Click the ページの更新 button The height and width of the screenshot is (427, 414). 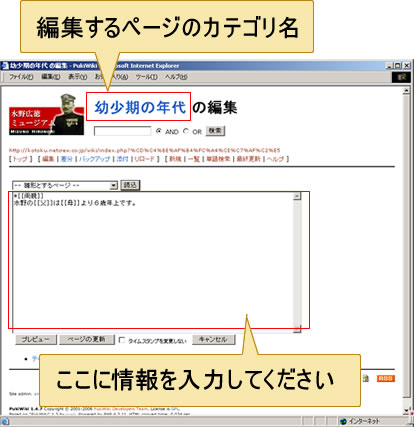87,340
